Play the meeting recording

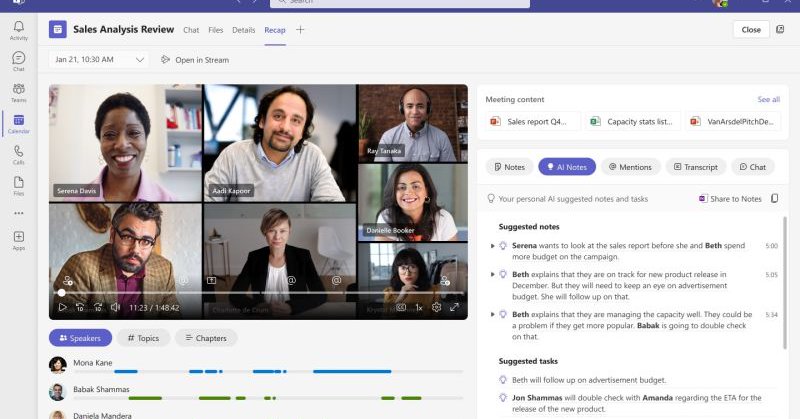tap(62, 307)
